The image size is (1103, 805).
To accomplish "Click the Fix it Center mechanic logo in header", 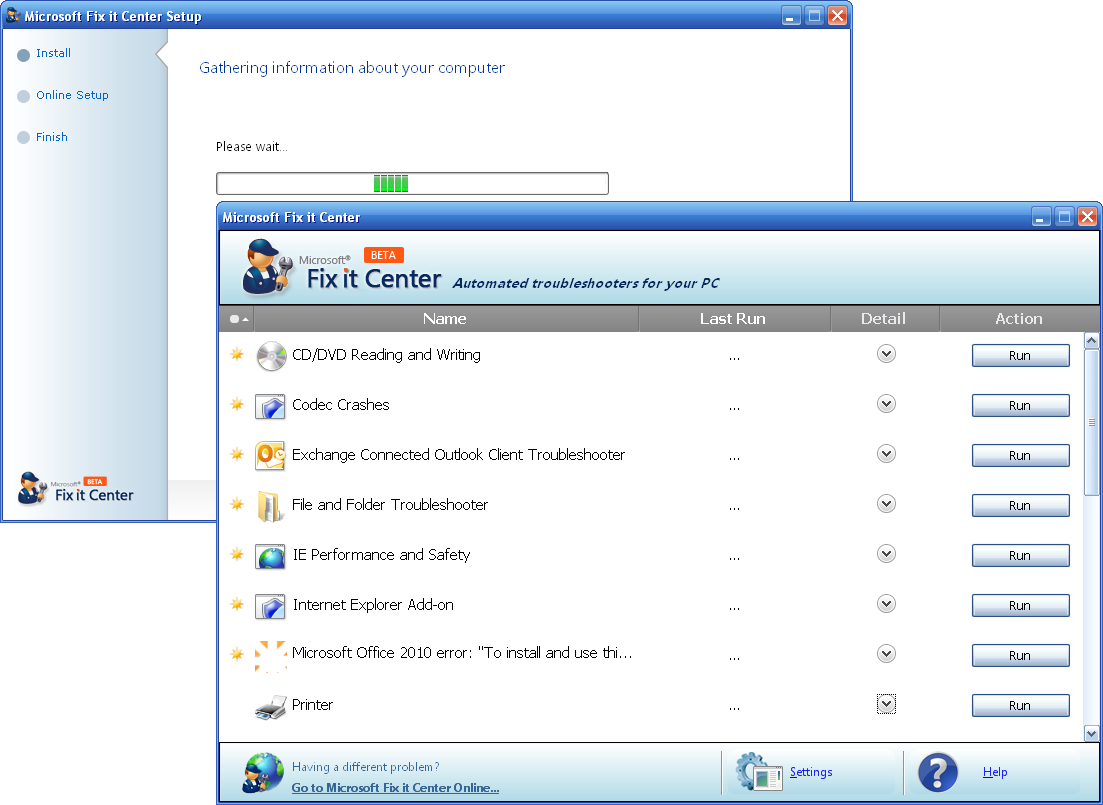I will pos(267,267).
